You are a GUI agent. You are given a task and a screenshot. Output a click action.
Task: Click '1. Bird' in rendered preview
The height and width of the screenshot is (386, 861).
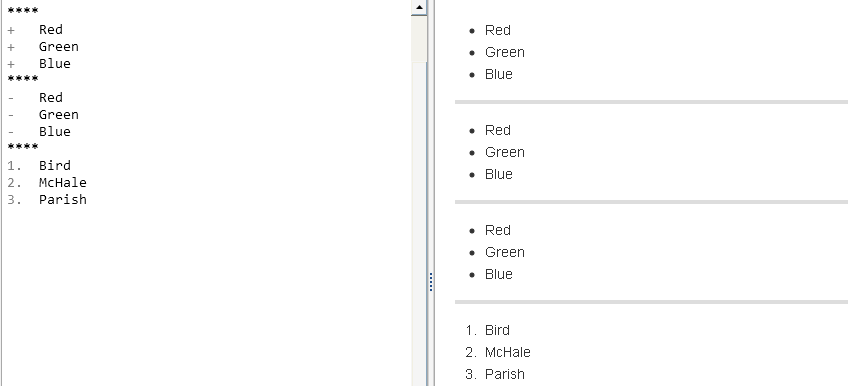click(x=488, y=330)
